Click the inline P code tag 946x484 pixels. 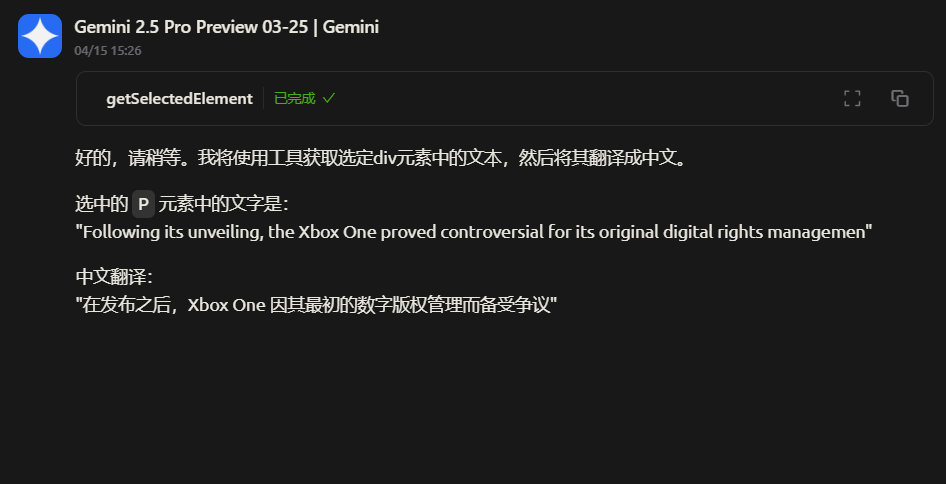pyautogui.click(x=144, y=204)
